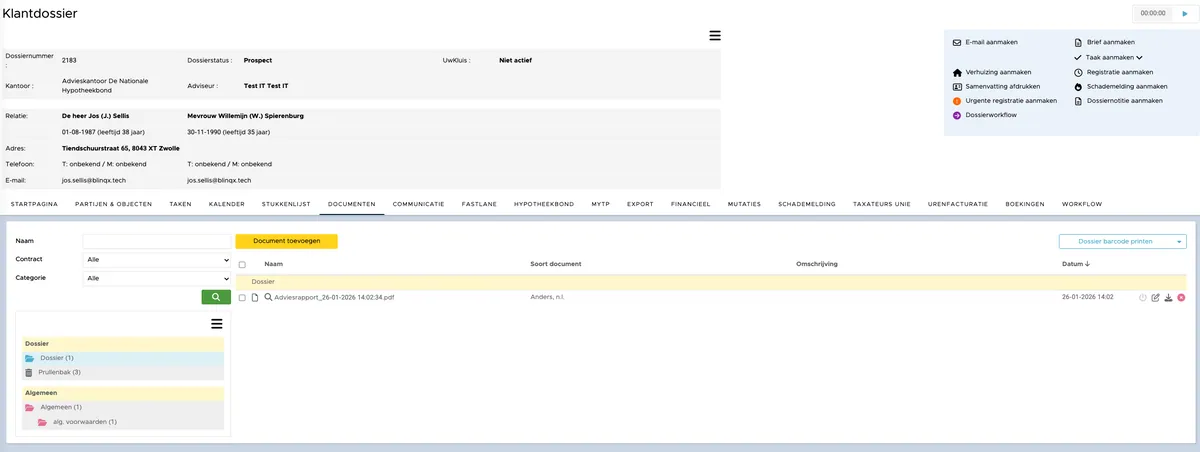Click the email jos.sellis@blinqx.tech under Jos Sellis
This screenshot has height=452, width=1200.
click(x=93, y=180)
